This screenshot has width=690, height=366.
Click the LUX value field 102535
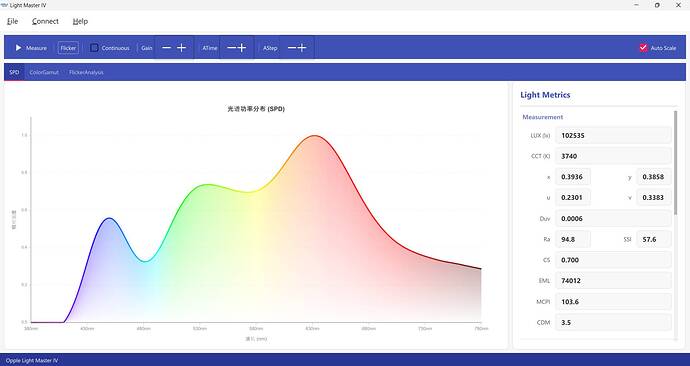tap(613, 135)
